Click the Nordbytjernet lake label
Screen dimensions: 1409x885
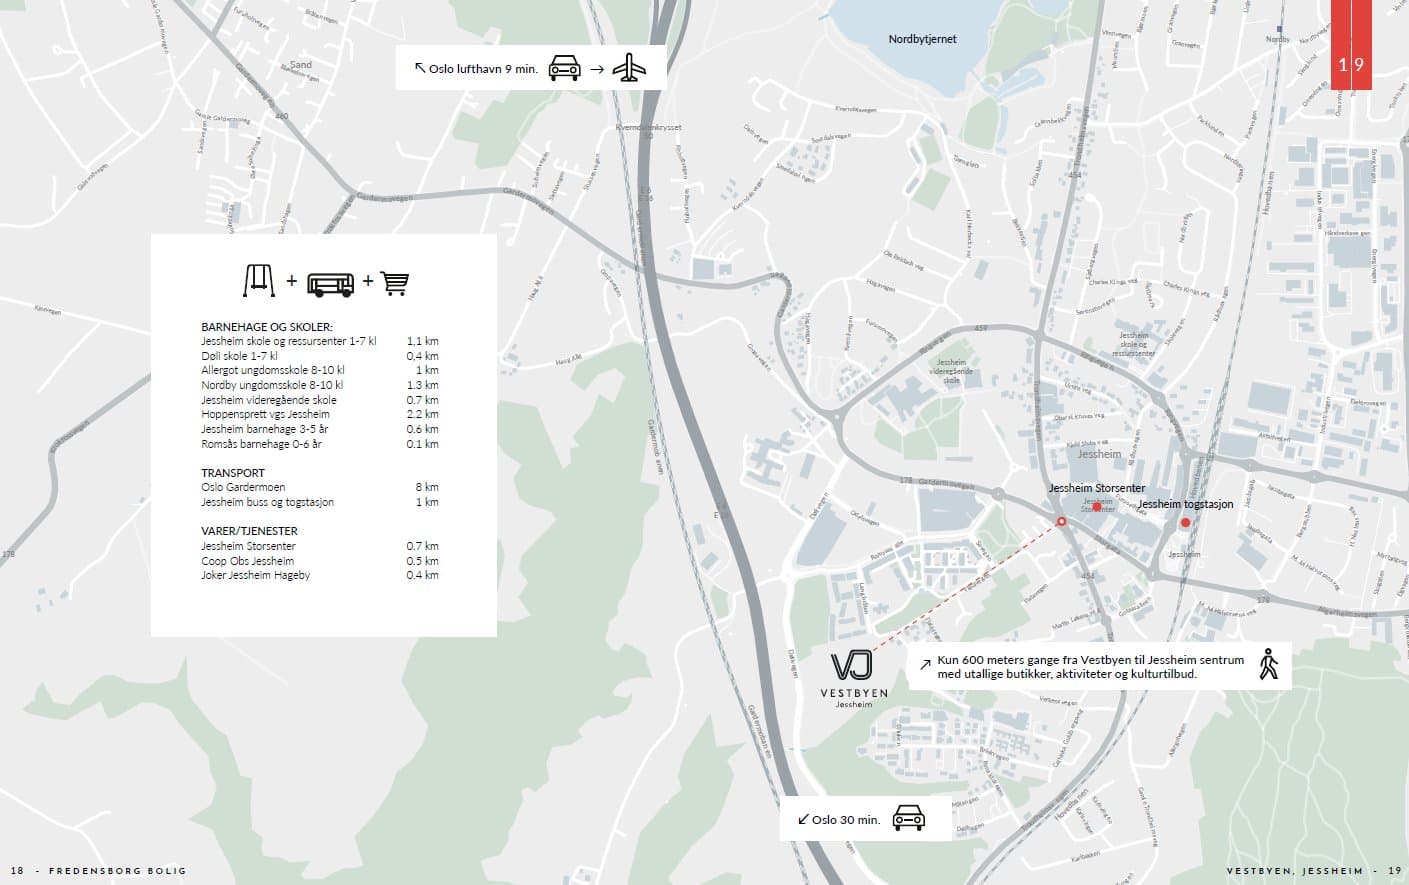[x=922, y=39]
